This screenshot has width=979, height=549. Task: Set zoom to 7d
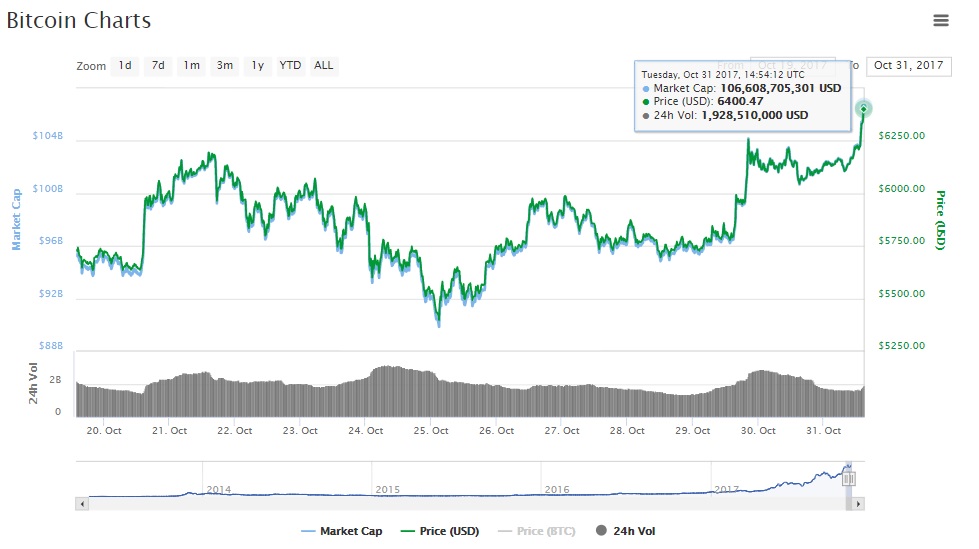[158, 66]
